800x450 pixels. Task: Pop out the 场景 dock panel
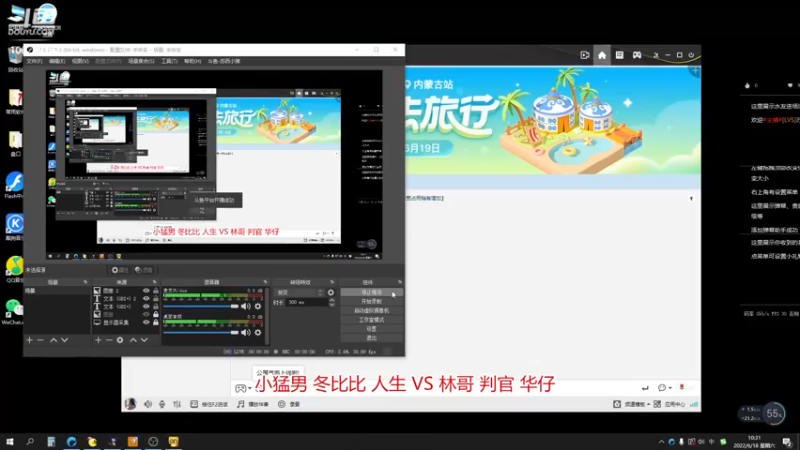pos(85,282)
